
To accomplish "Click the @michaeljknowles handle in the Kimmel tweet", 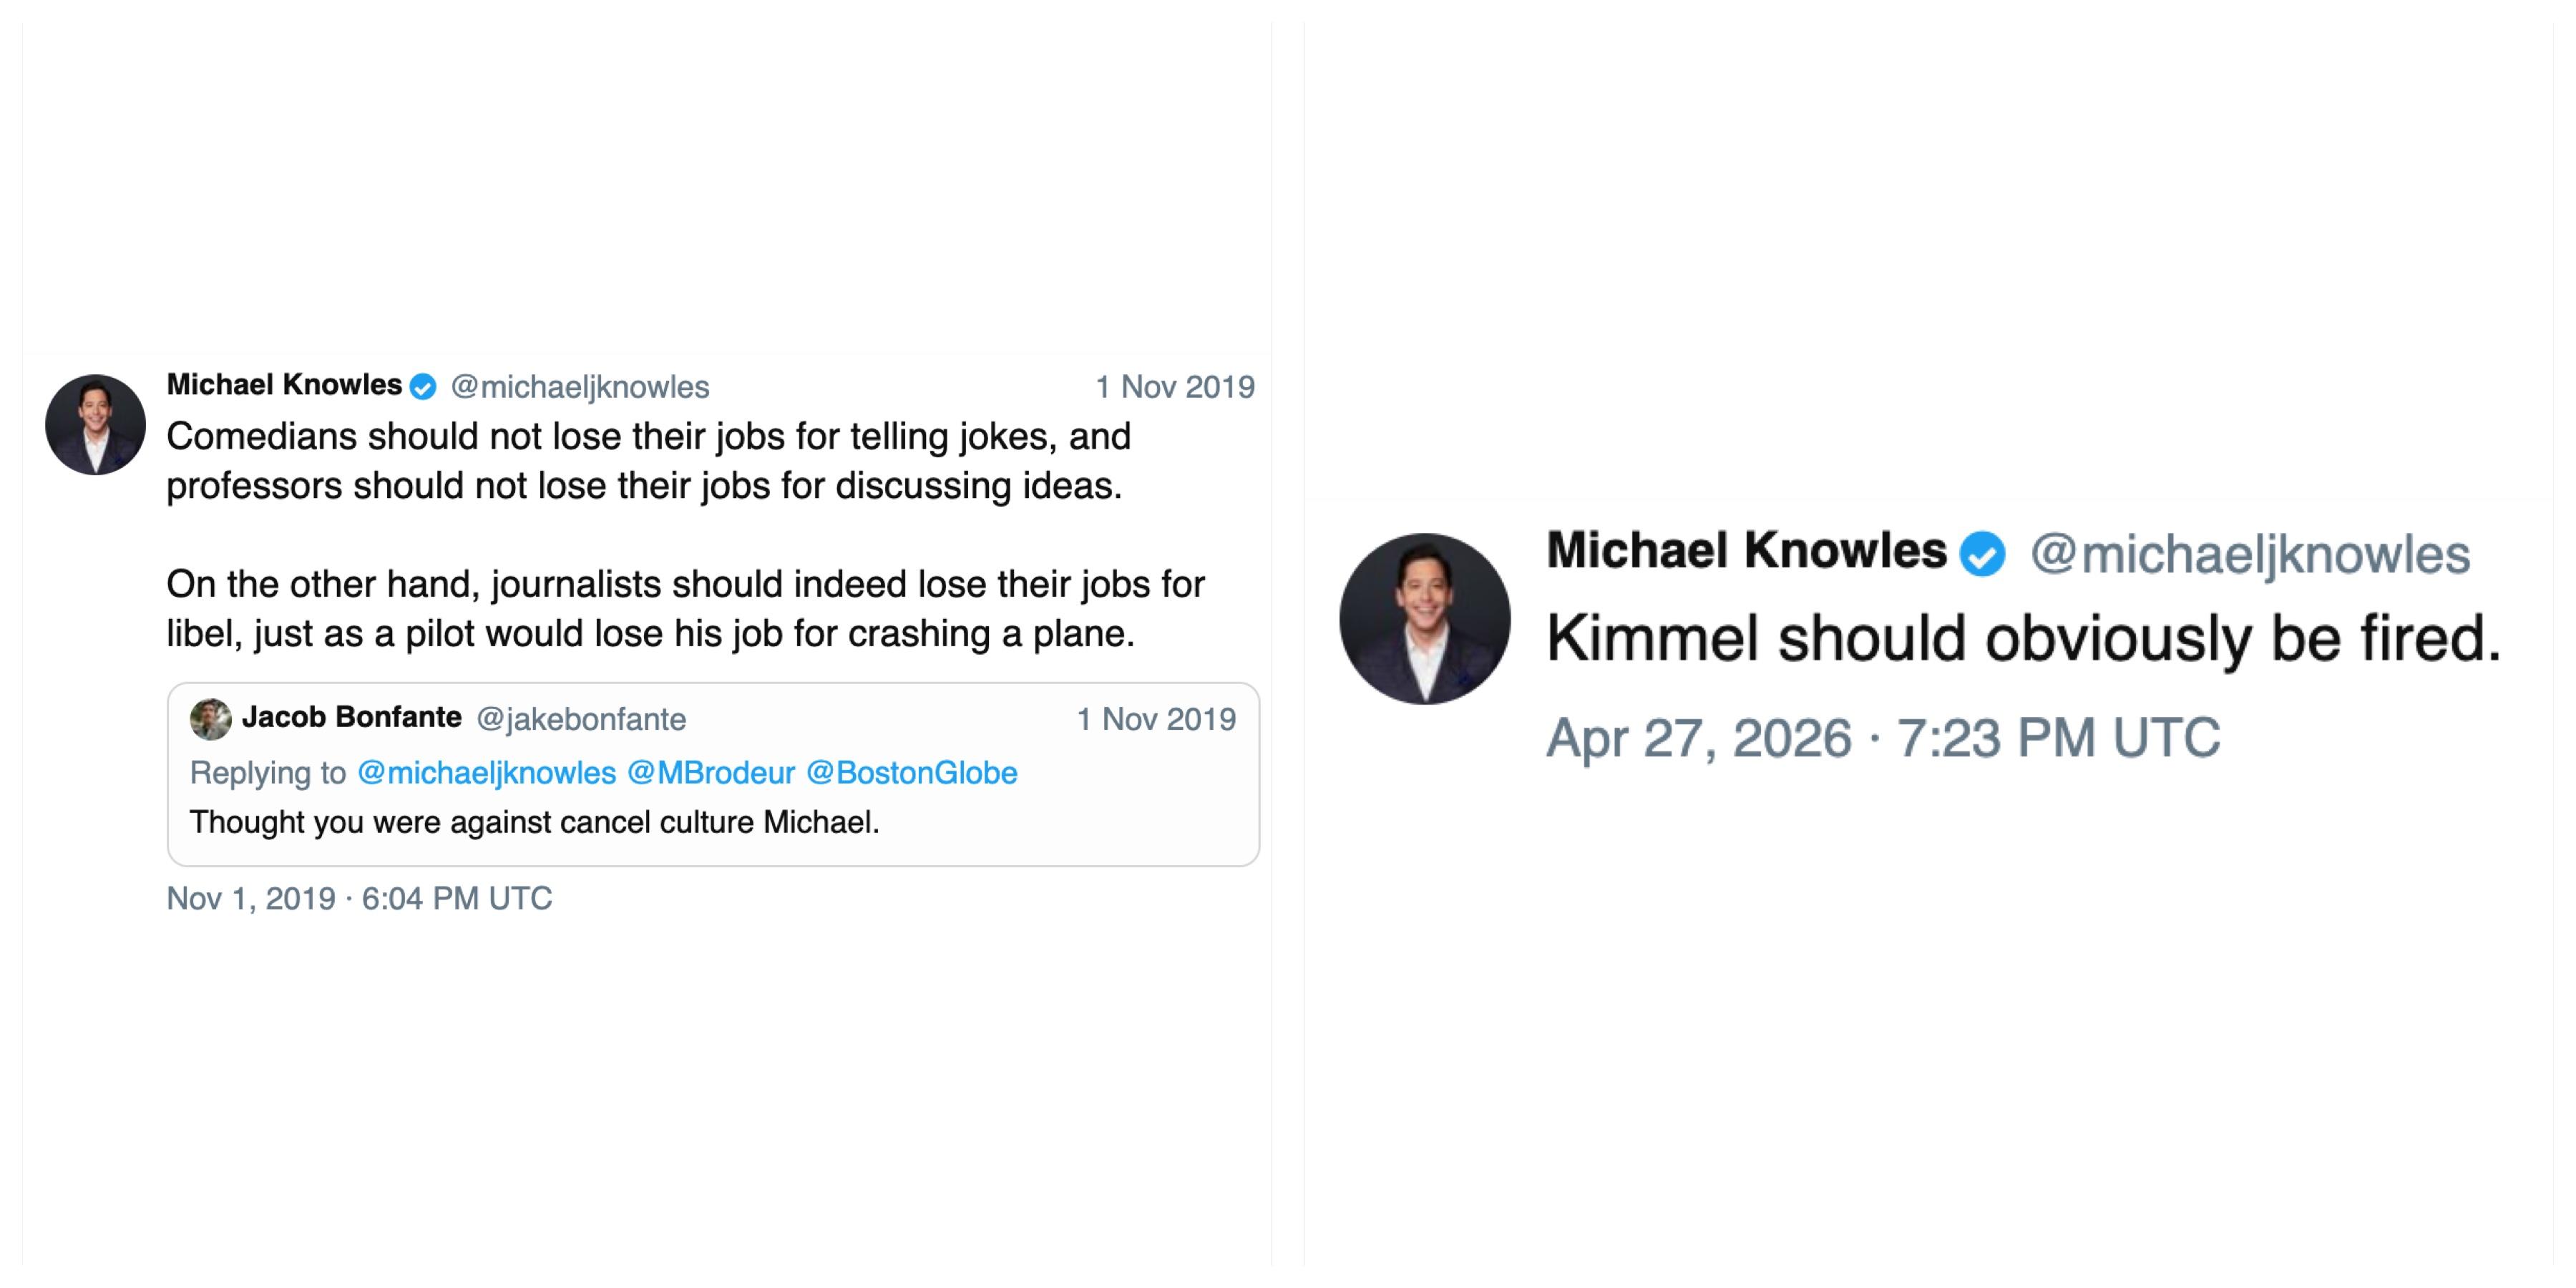I will pos(2250,555).
